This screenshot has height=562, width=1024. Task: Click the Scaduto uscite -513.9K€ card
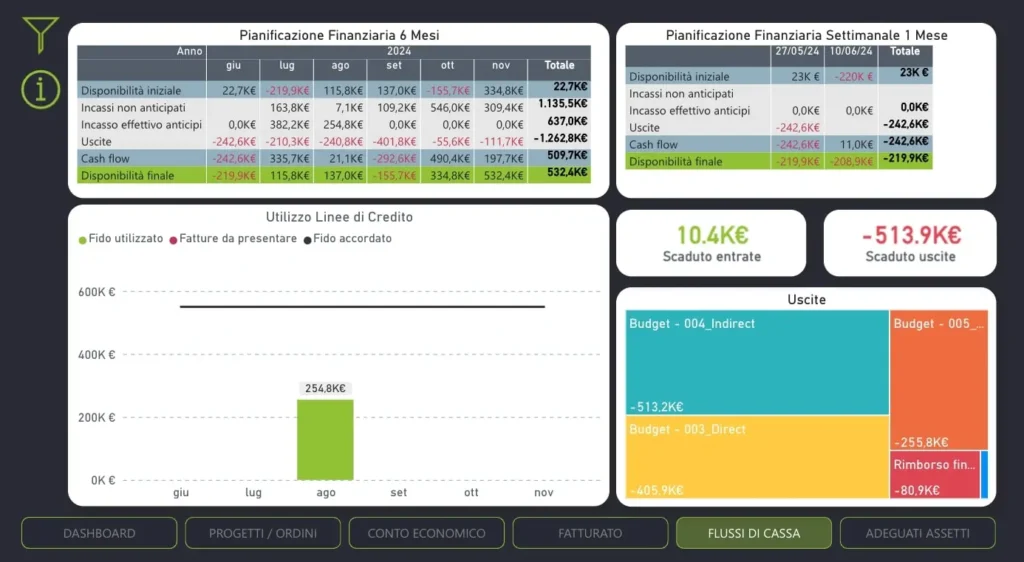click(x=910, y=243)
